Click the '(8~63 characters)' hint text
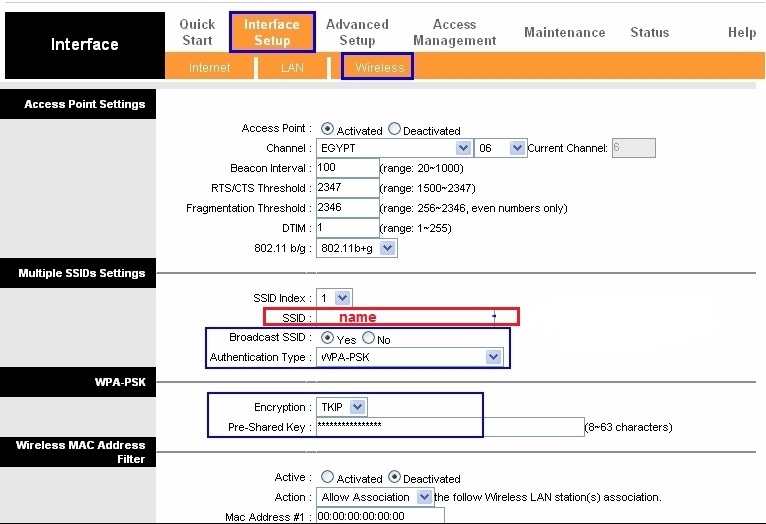 (628, 427)
